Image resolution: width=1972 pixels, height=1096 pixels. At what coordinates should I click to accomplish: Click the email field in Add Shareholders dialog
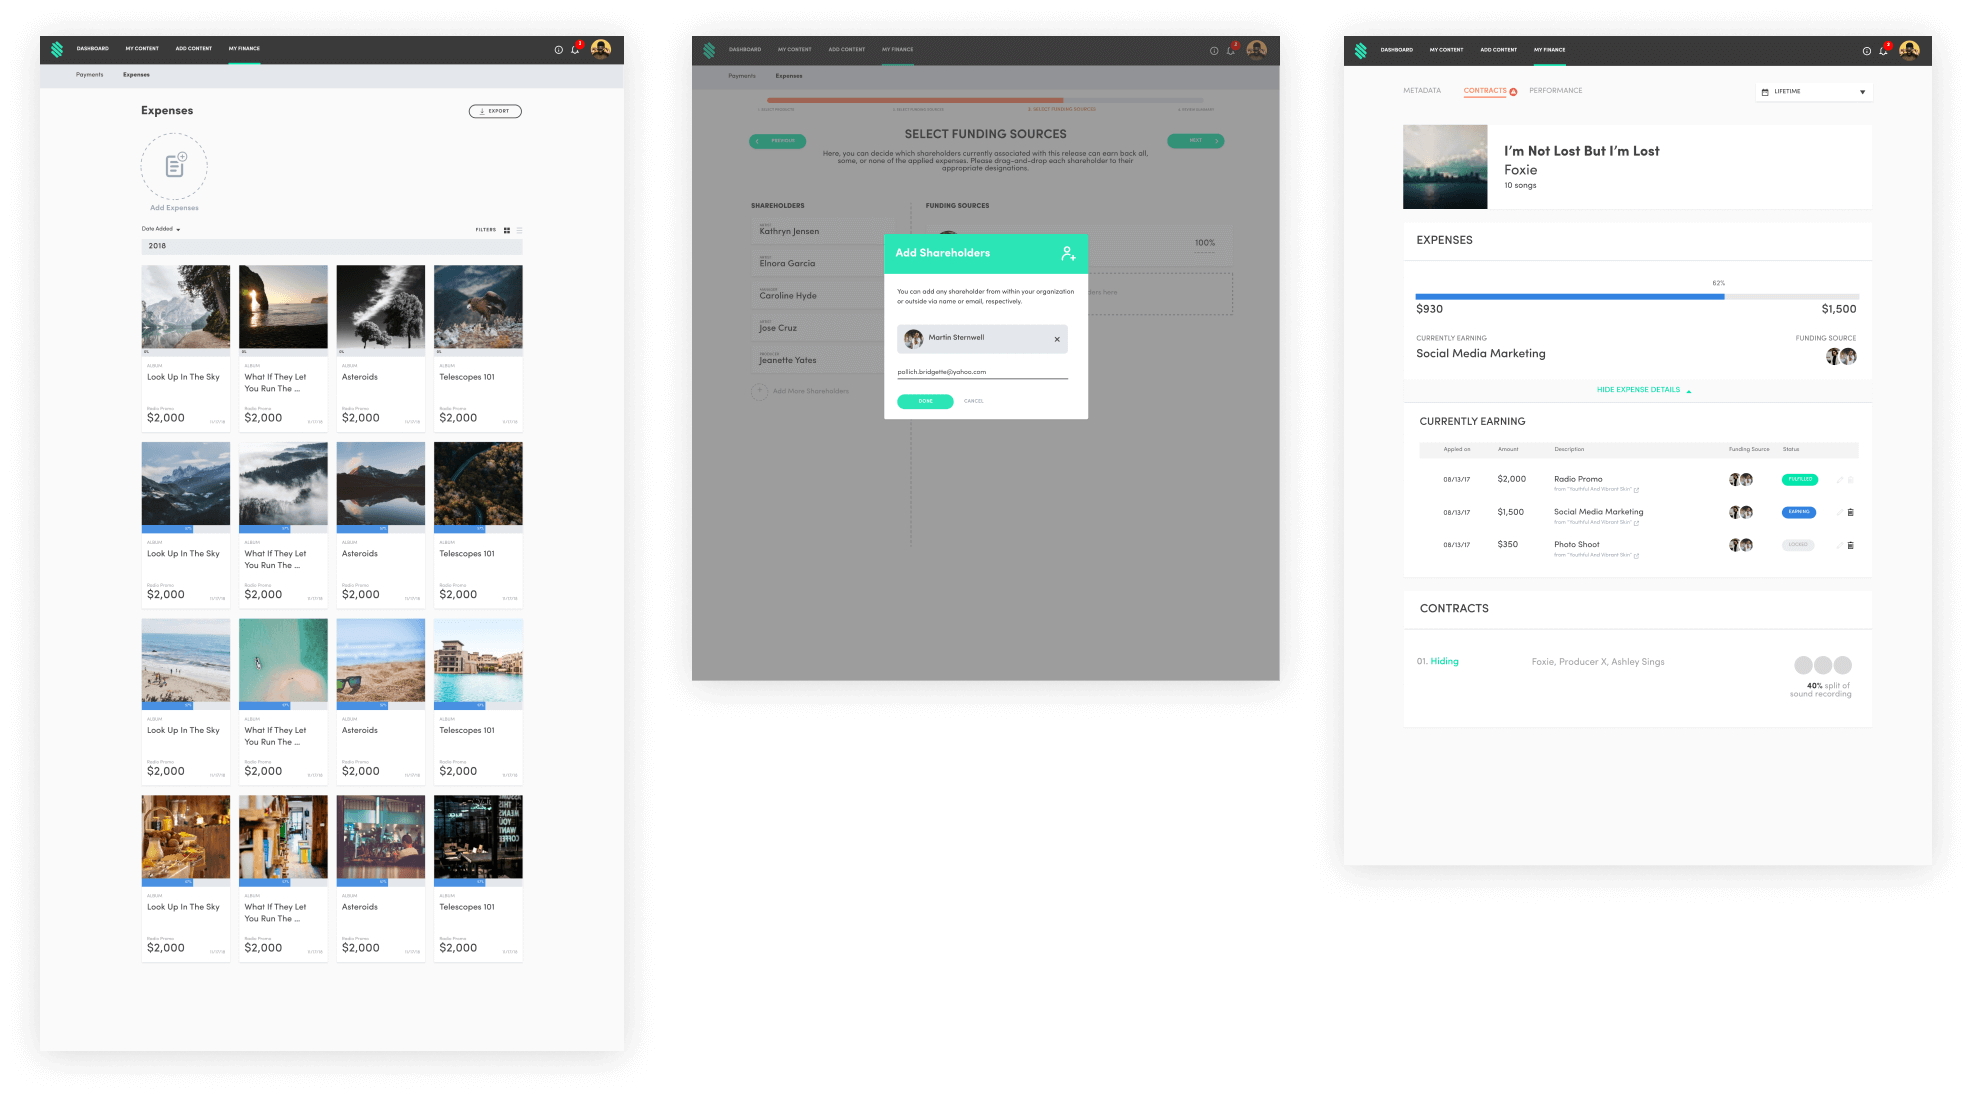982,372
